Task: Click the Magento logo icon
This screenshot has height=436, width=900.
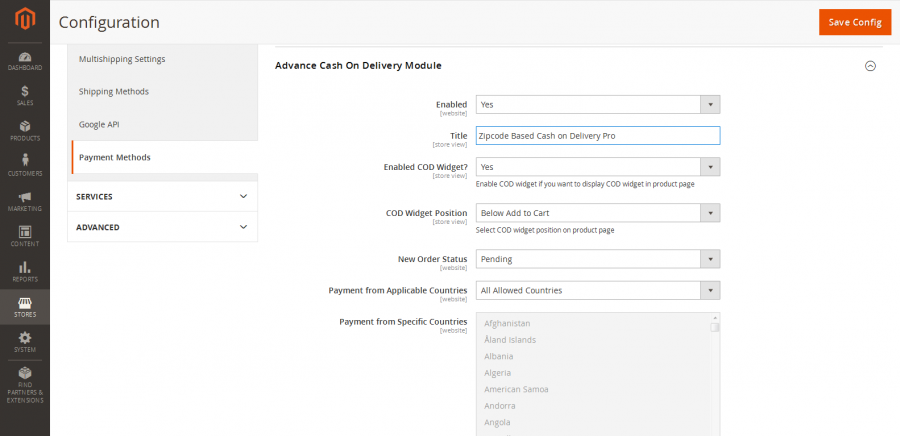Action: click(24, 20)
